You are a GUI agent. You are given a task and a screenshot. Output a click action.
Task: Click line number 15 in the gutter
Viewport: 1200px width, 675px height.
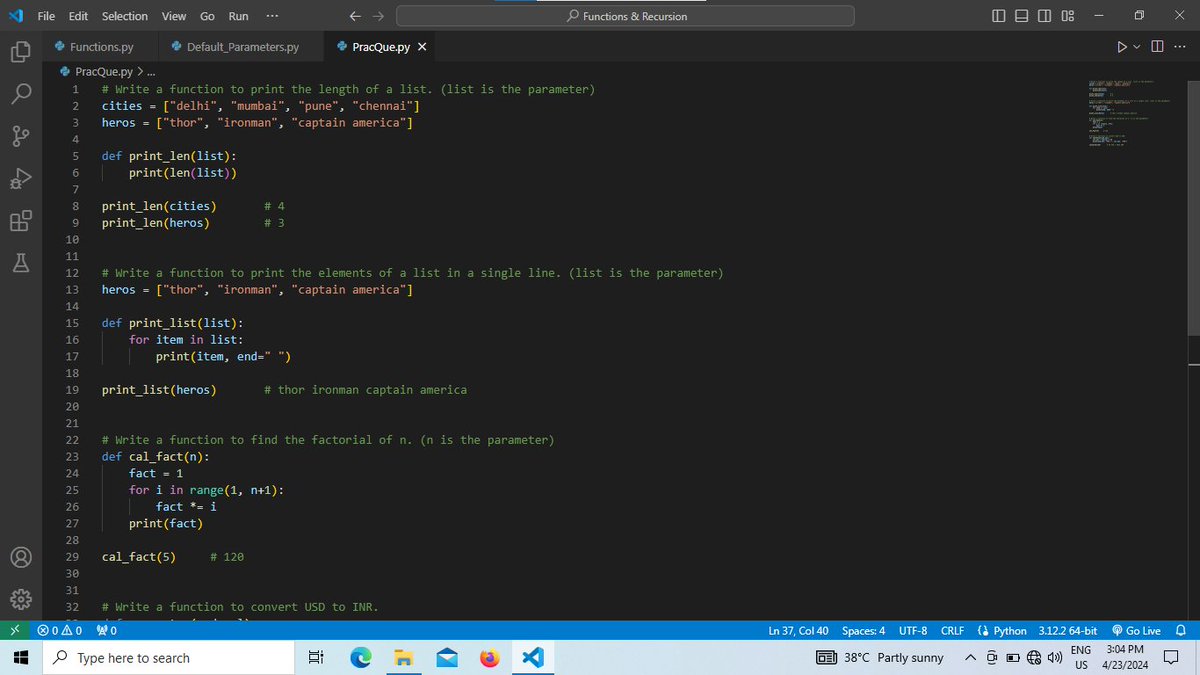pyautogui.click(x=72, y=323)
